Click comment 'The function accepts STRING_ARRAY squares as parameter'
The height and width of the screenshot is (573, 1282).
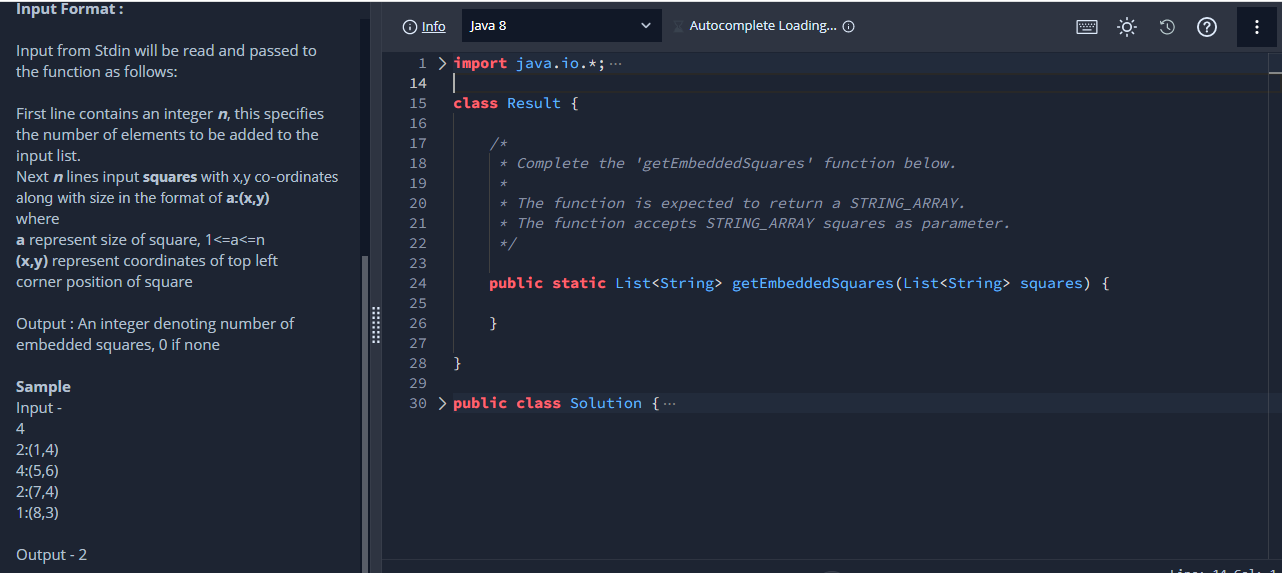point(763,223)
